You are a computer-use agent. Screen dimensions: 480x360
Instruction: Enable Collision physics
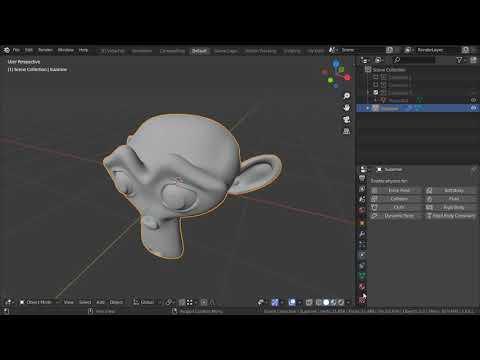pos(396,199)
